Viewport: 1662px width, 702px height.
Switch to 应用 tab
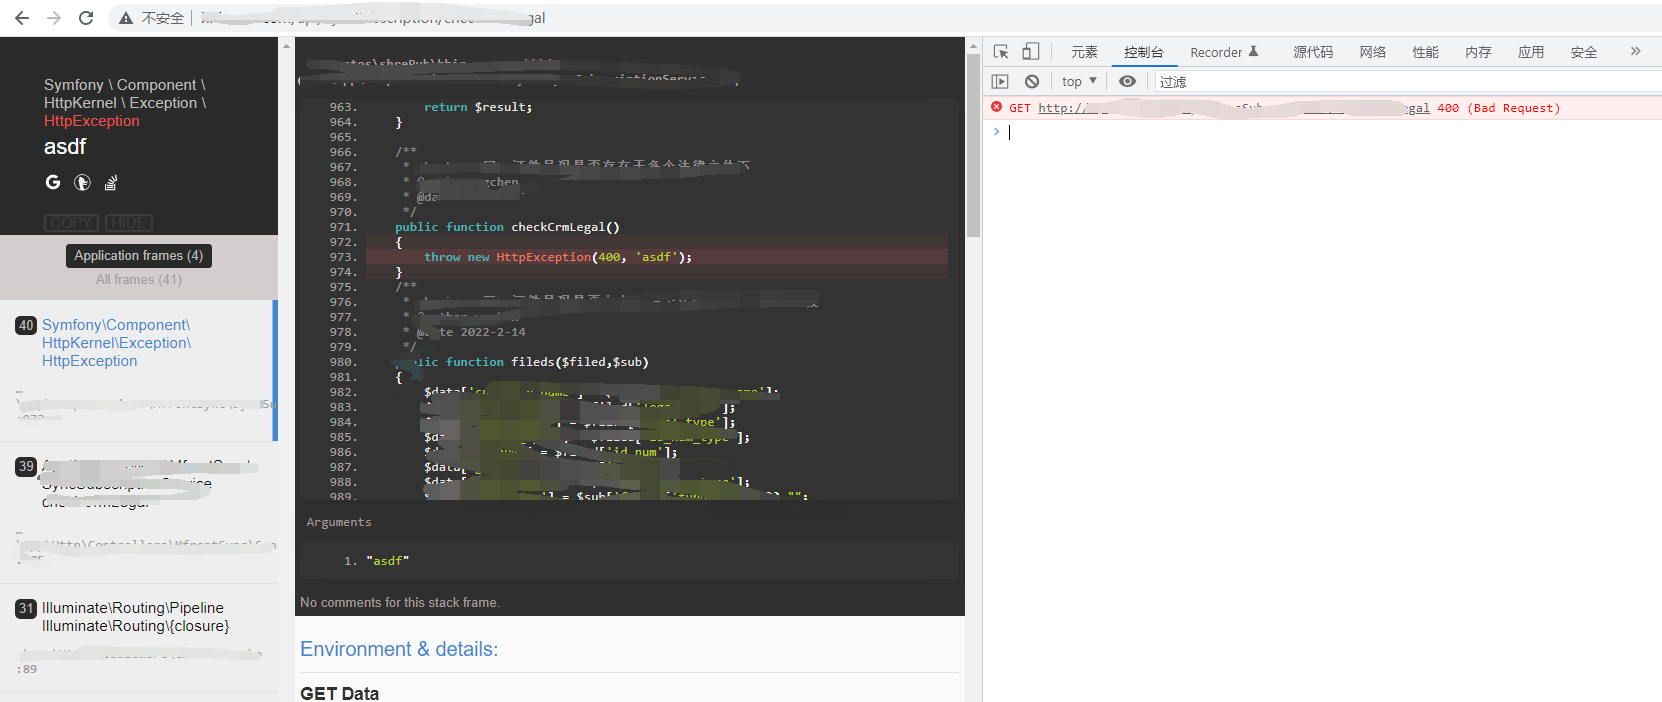(1531, 52)
